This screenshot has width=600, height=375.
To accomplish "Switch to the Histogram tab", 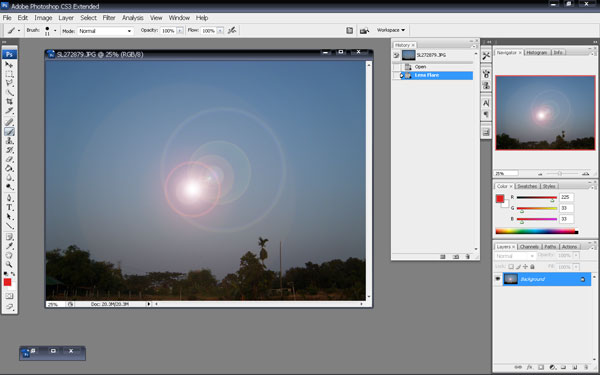I will coord(537,52).
